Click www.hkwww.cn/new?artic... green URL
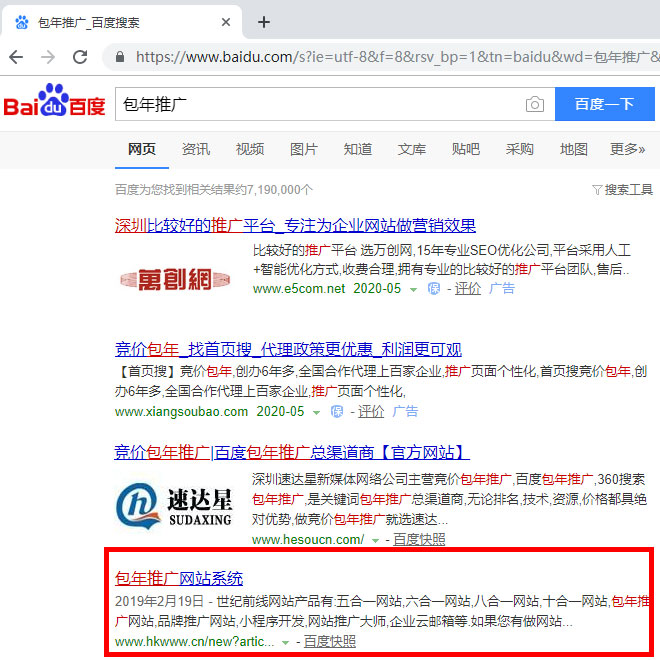 pos(194,641)
